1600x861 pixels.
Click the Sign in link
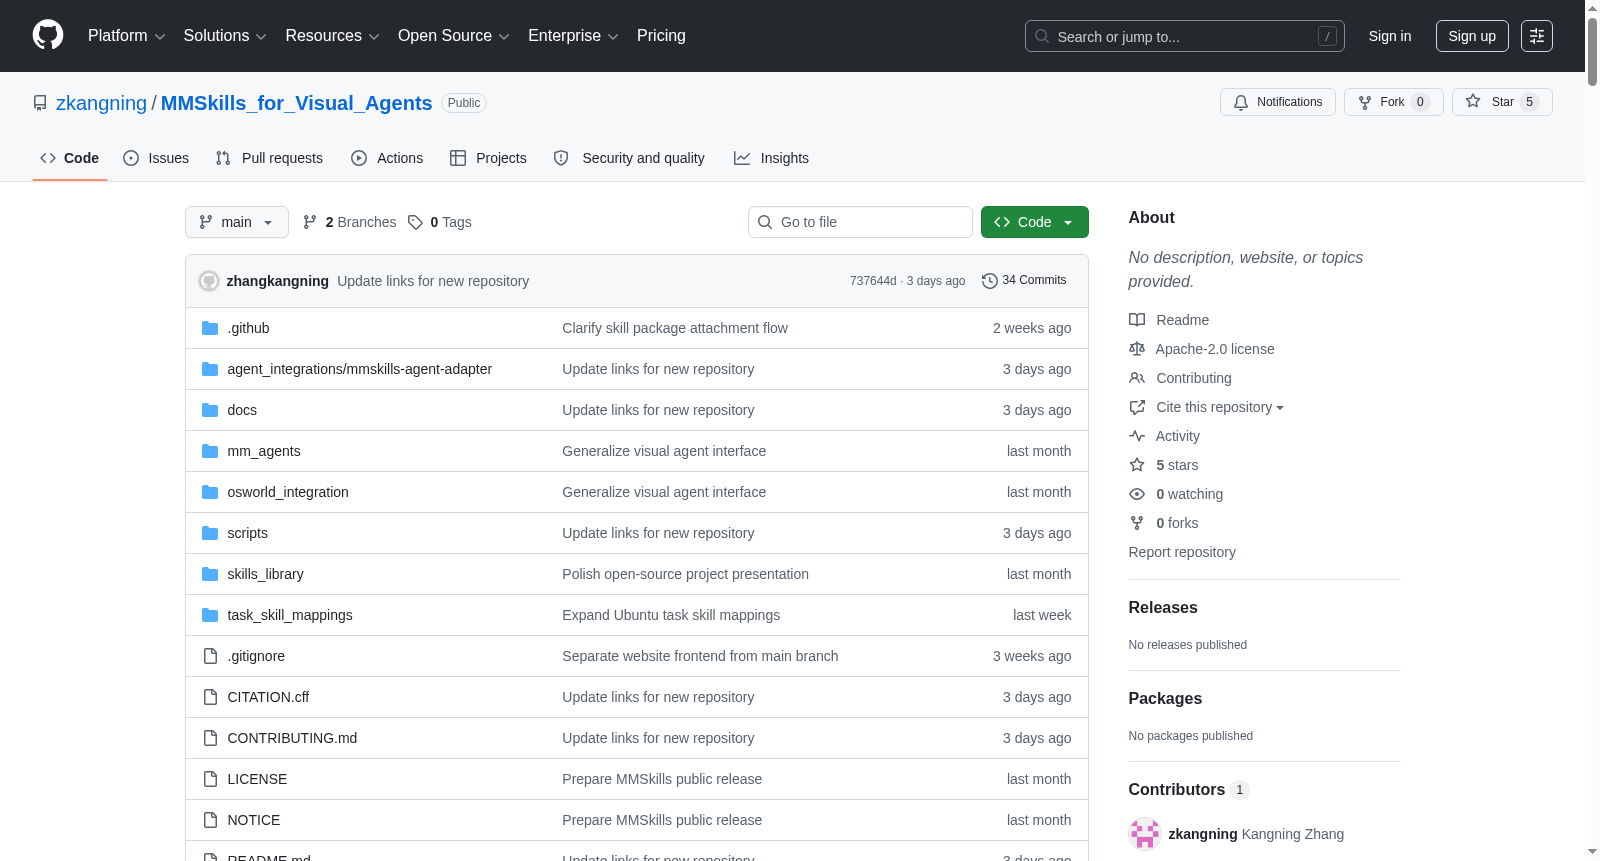coord(1390,36)
